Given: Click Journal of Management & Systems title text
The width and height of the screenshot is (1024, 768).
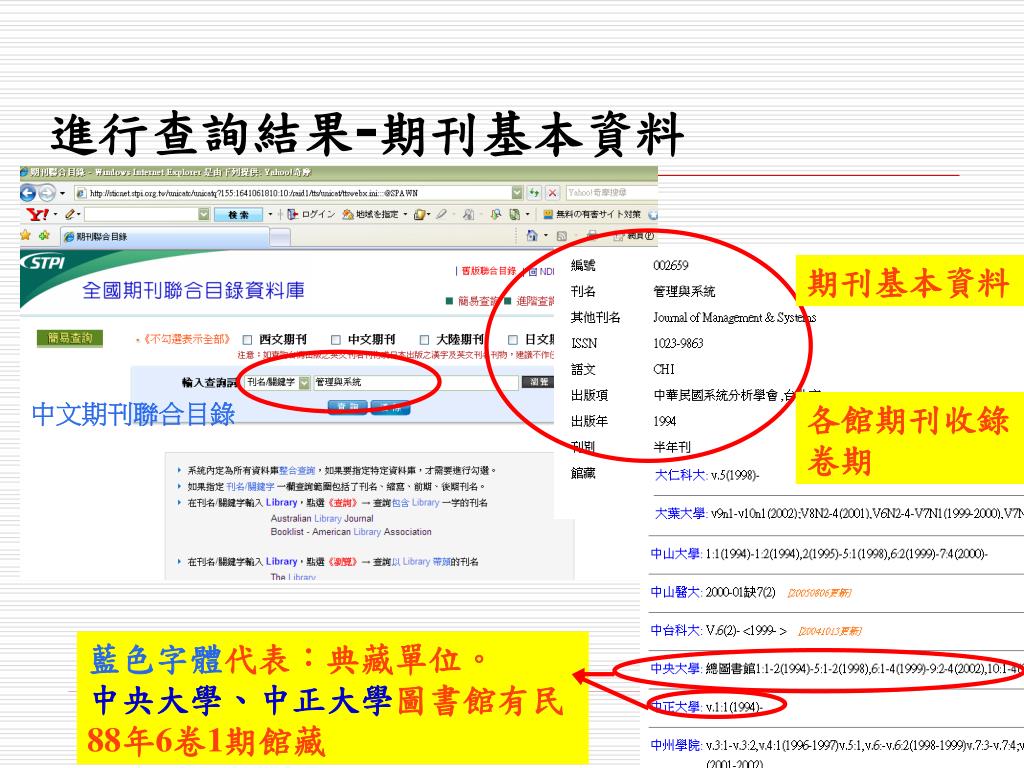Looking at the screenshot, I should (x=734, y=317).
